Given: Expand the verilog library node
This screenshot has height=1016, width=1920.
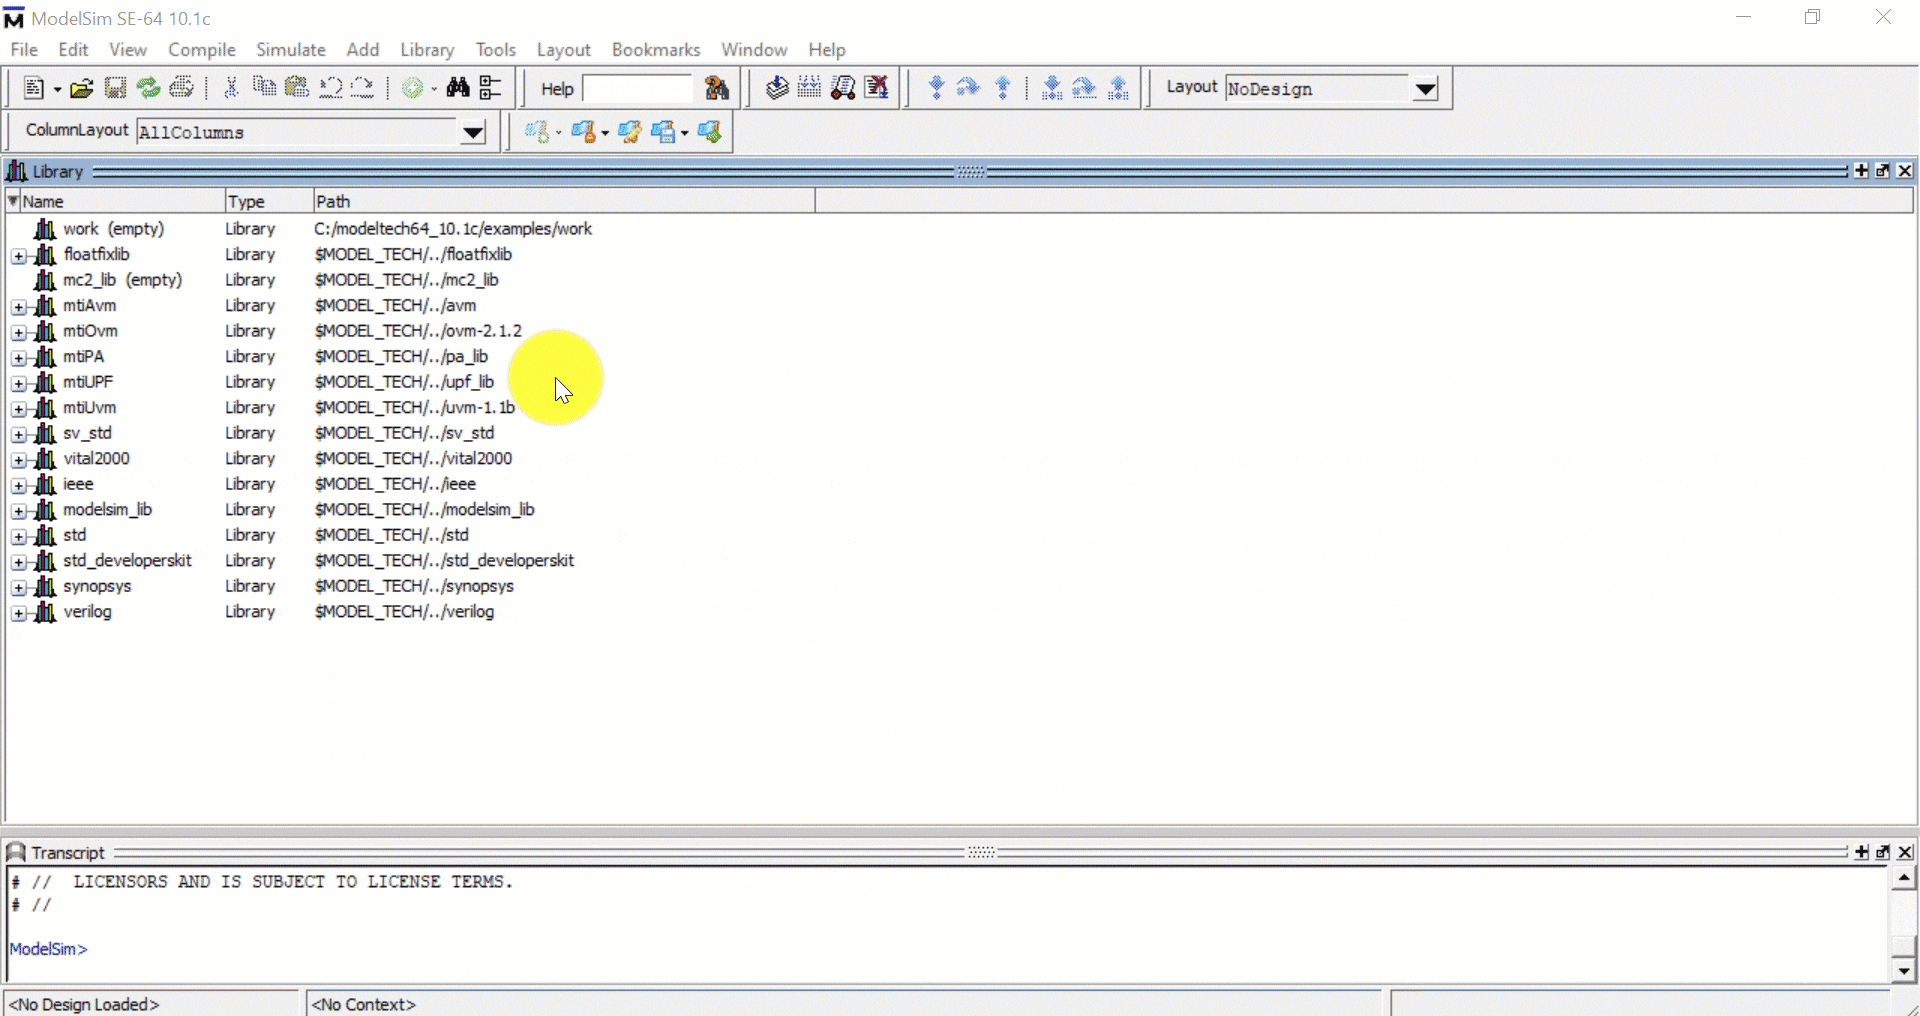Looking at the screenshot, I should (x=19, y=614).
